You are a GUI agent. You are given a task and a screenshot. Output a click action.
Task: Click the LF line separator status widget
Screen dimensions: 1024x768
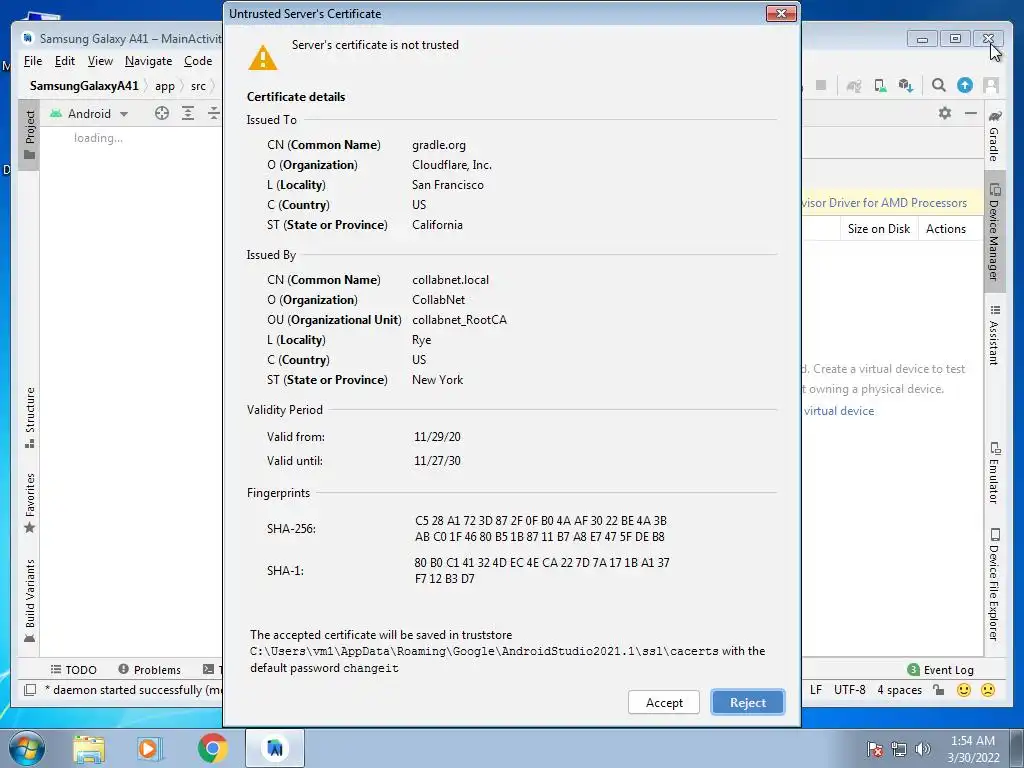816,690
